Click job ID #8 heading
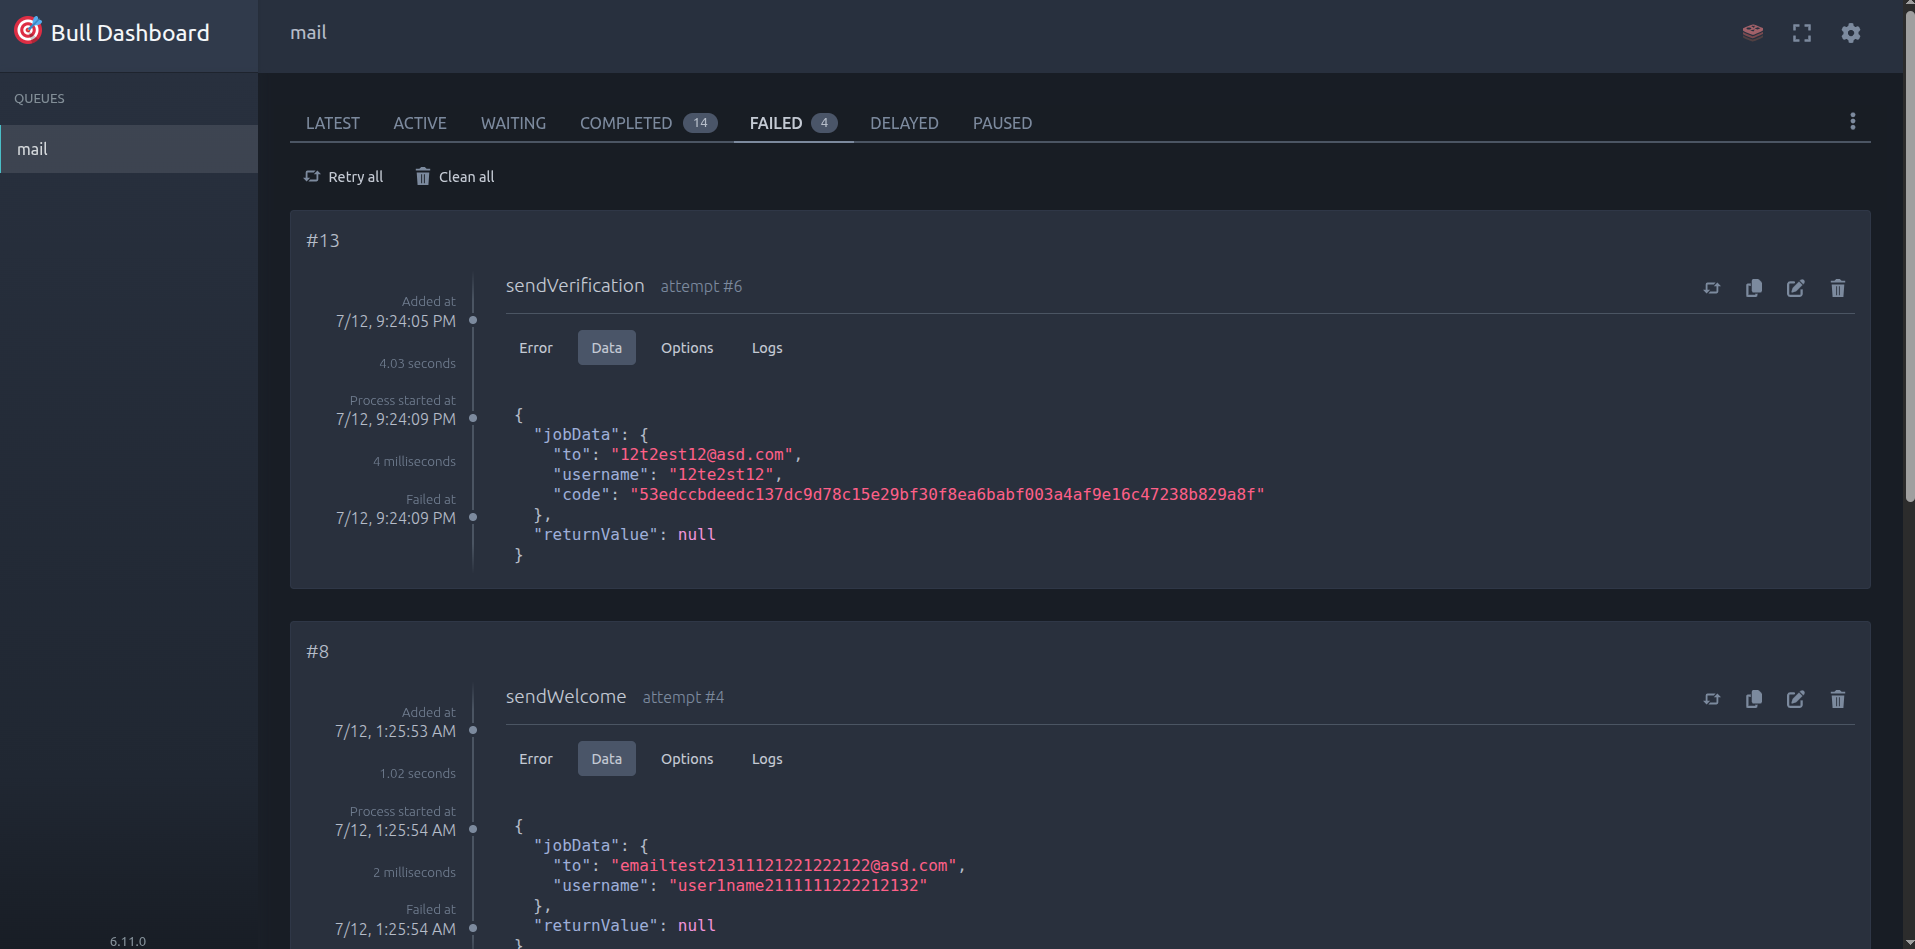 coord(317,652)
